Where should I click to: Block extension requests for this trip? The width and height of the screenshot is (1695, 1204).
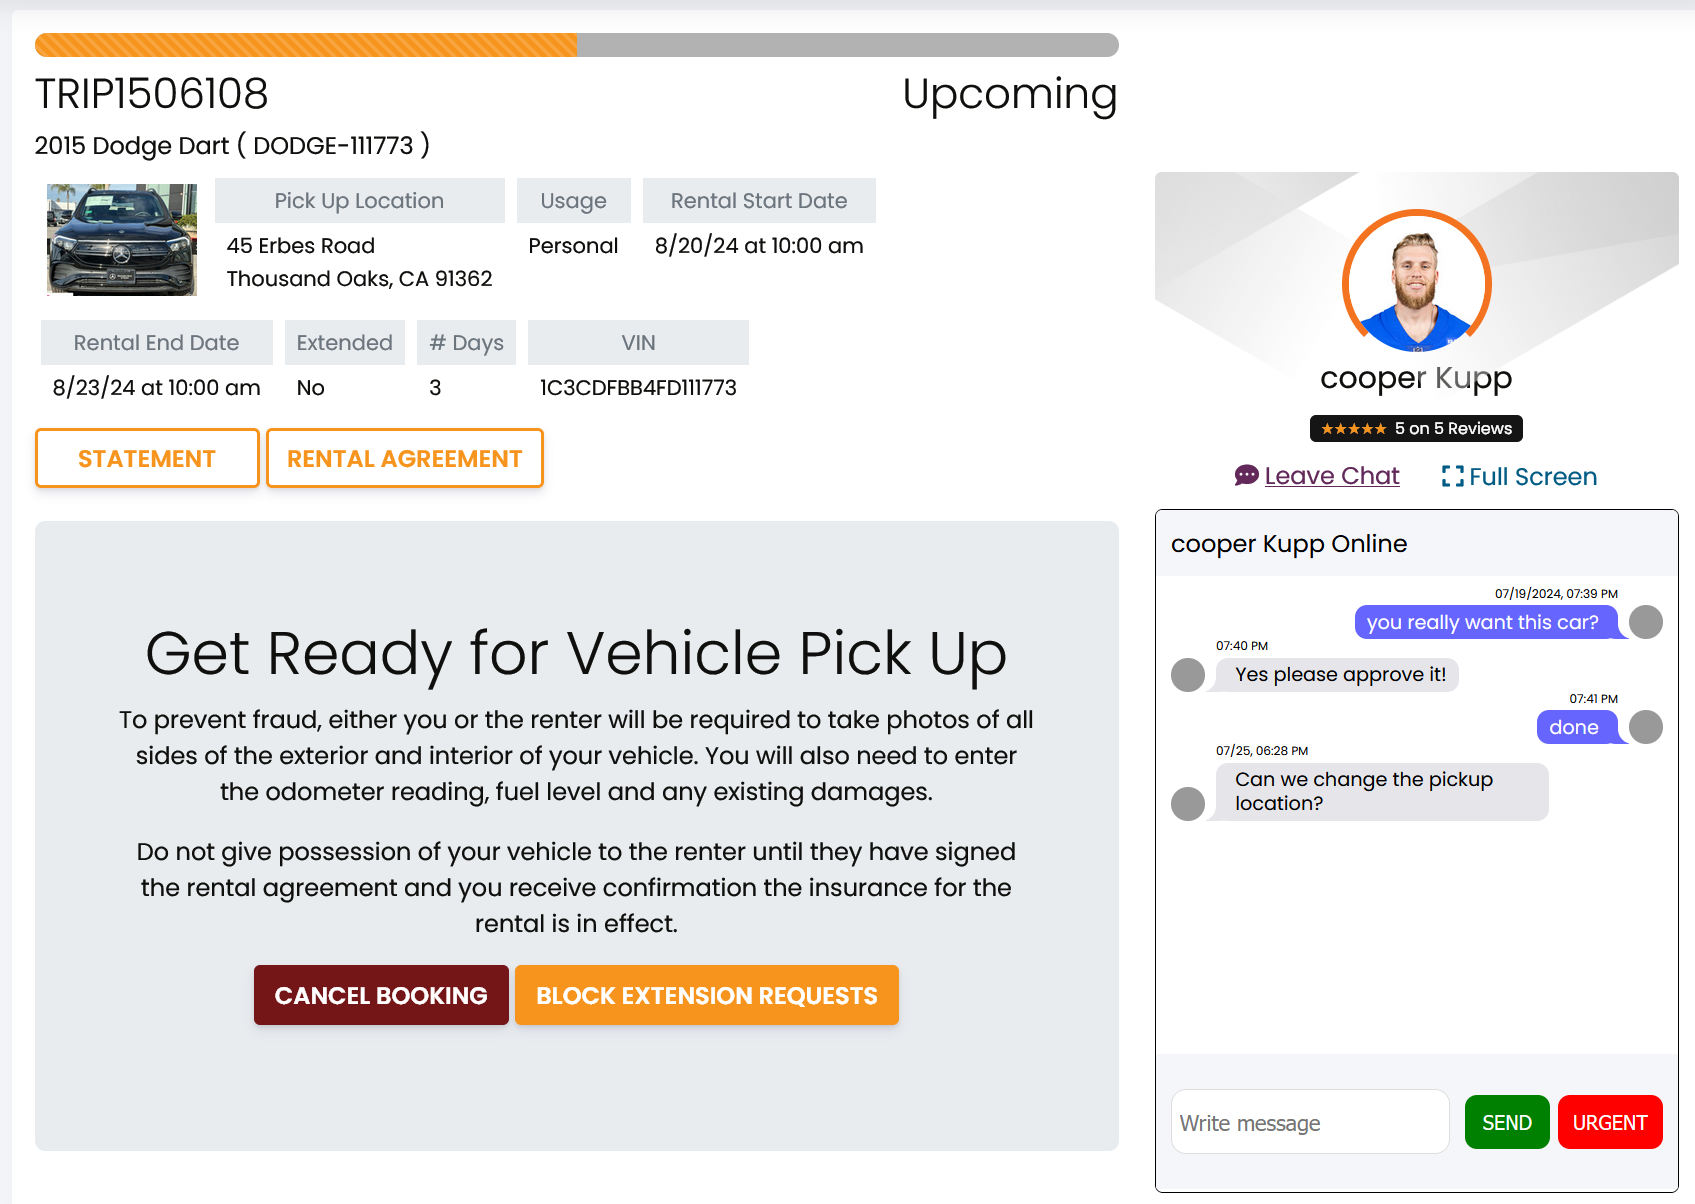coord(707,995)
